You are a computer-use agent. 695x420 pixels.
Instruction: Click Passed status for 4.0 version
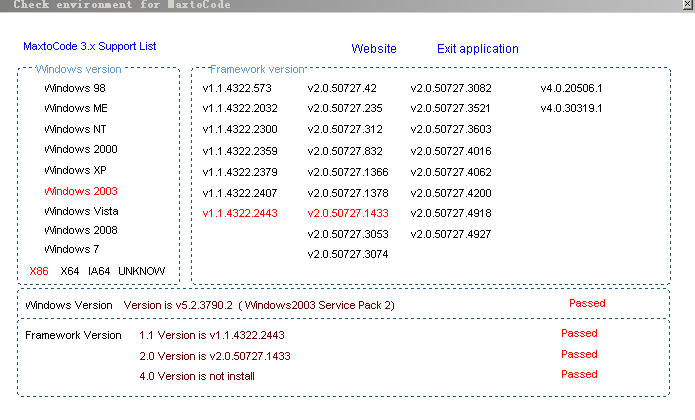[x=579, y=374]
